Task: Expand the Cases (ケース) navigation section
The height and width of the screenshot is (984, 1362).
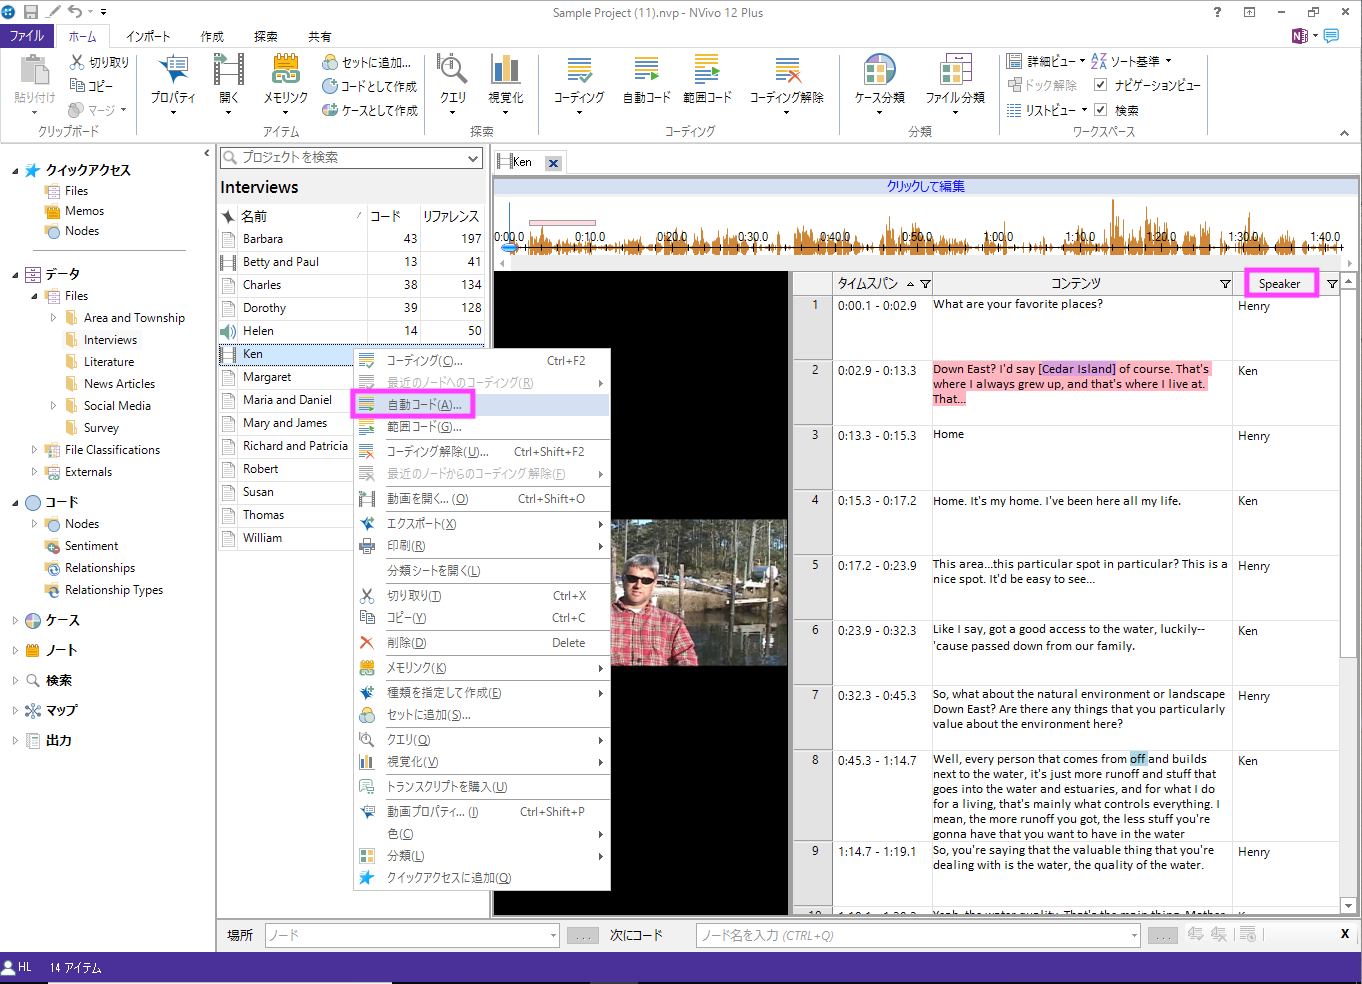Action: point(15,621)
